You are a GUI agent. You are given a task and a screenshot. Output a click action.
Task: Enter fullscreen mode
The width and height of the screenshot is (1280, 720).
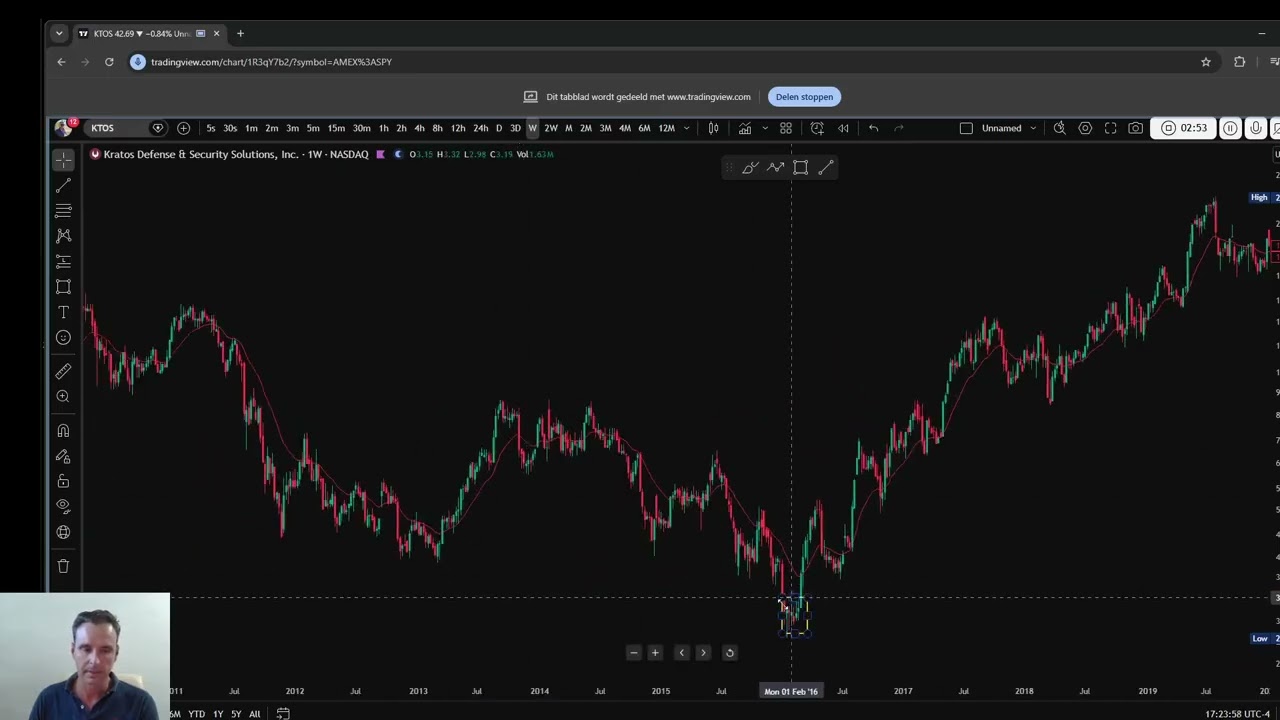pyautogui.click(x=1110, y=128)
